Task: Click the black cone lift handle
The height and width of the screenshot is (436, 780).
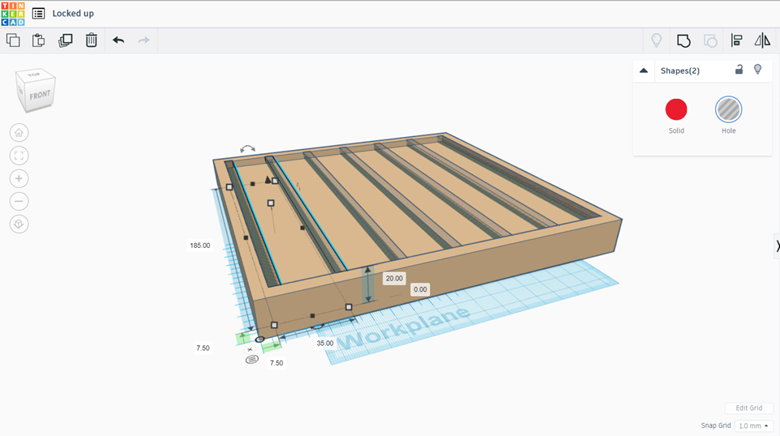Action: coord(268,180)
